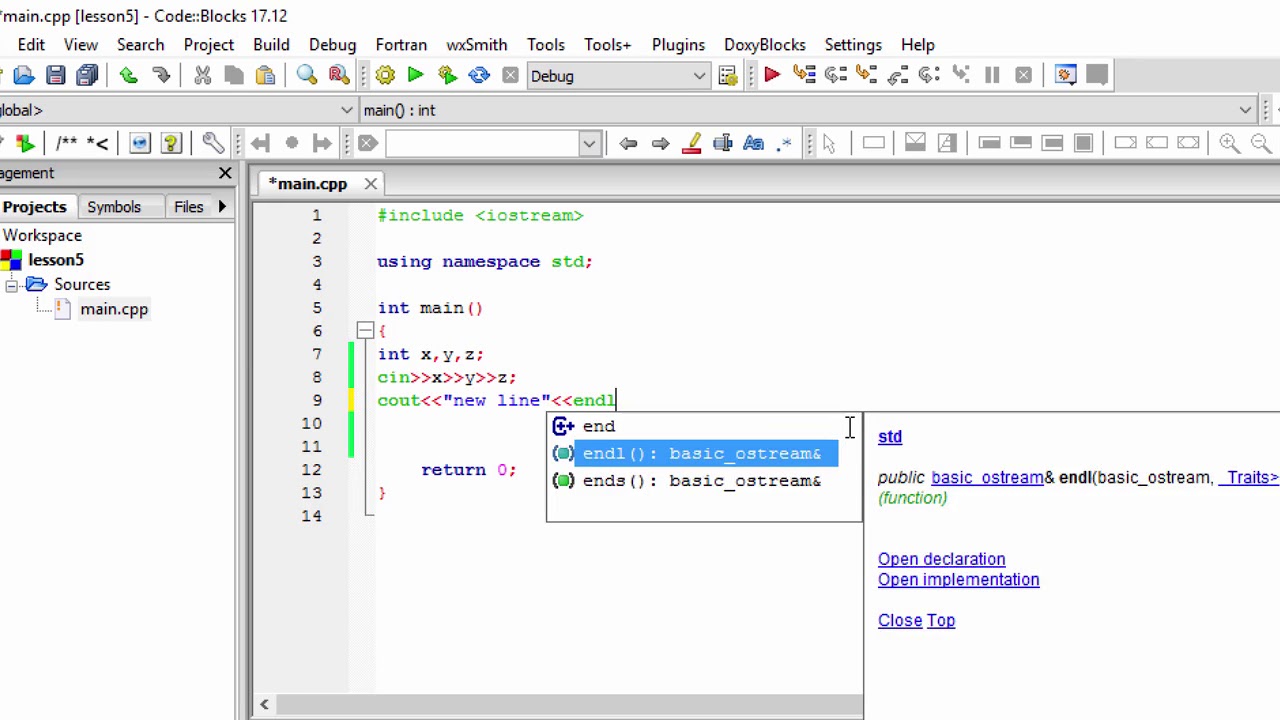1280x720 pixels.
Task: Save the current file using the floppy icon
Action: coord(56,75)
